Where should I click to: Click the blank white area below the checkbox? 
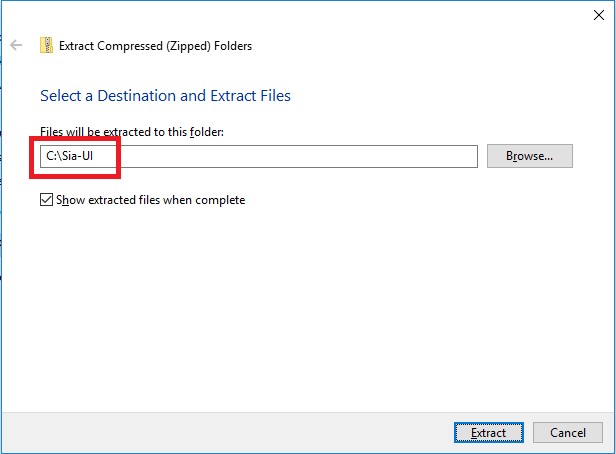(x=300, y=300)
